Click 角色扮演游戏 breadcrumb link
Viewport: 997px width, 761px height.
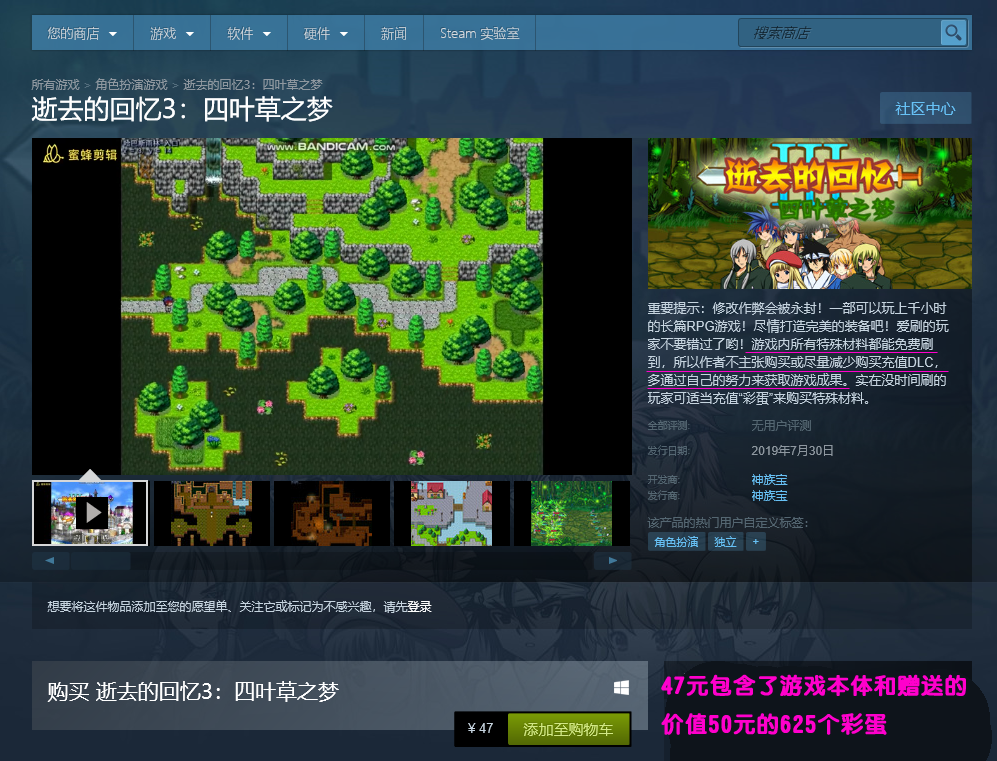pyautogui.click(x=131, y=85)
